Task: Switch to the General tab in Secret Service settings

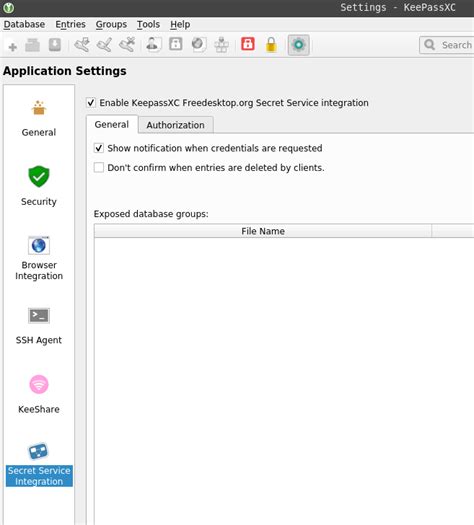Action: click(112, 124)
